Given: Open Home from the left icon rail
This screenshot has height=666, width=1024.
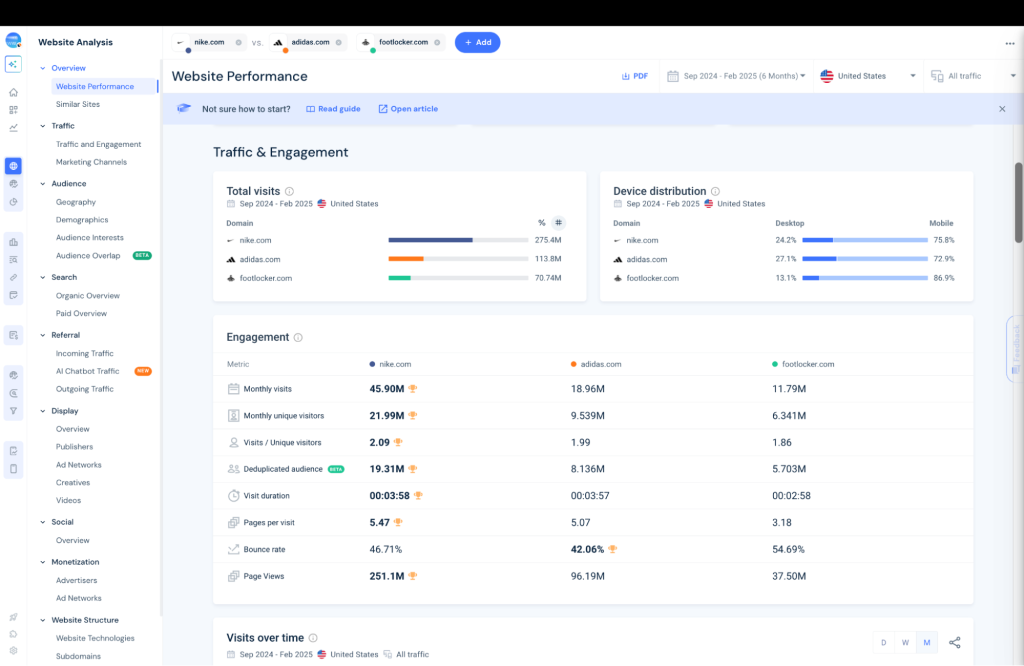Looking at the screenshot, I should (x=12, y=90).
